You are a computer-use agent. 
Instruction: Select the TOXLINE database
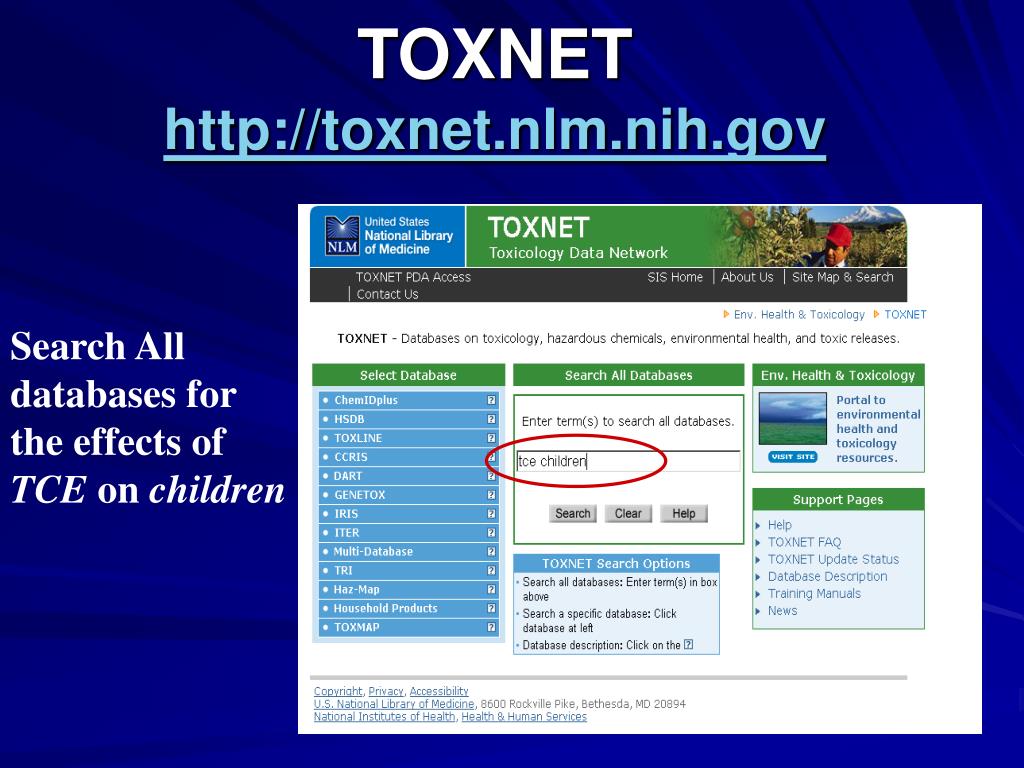tap(358, 438)
